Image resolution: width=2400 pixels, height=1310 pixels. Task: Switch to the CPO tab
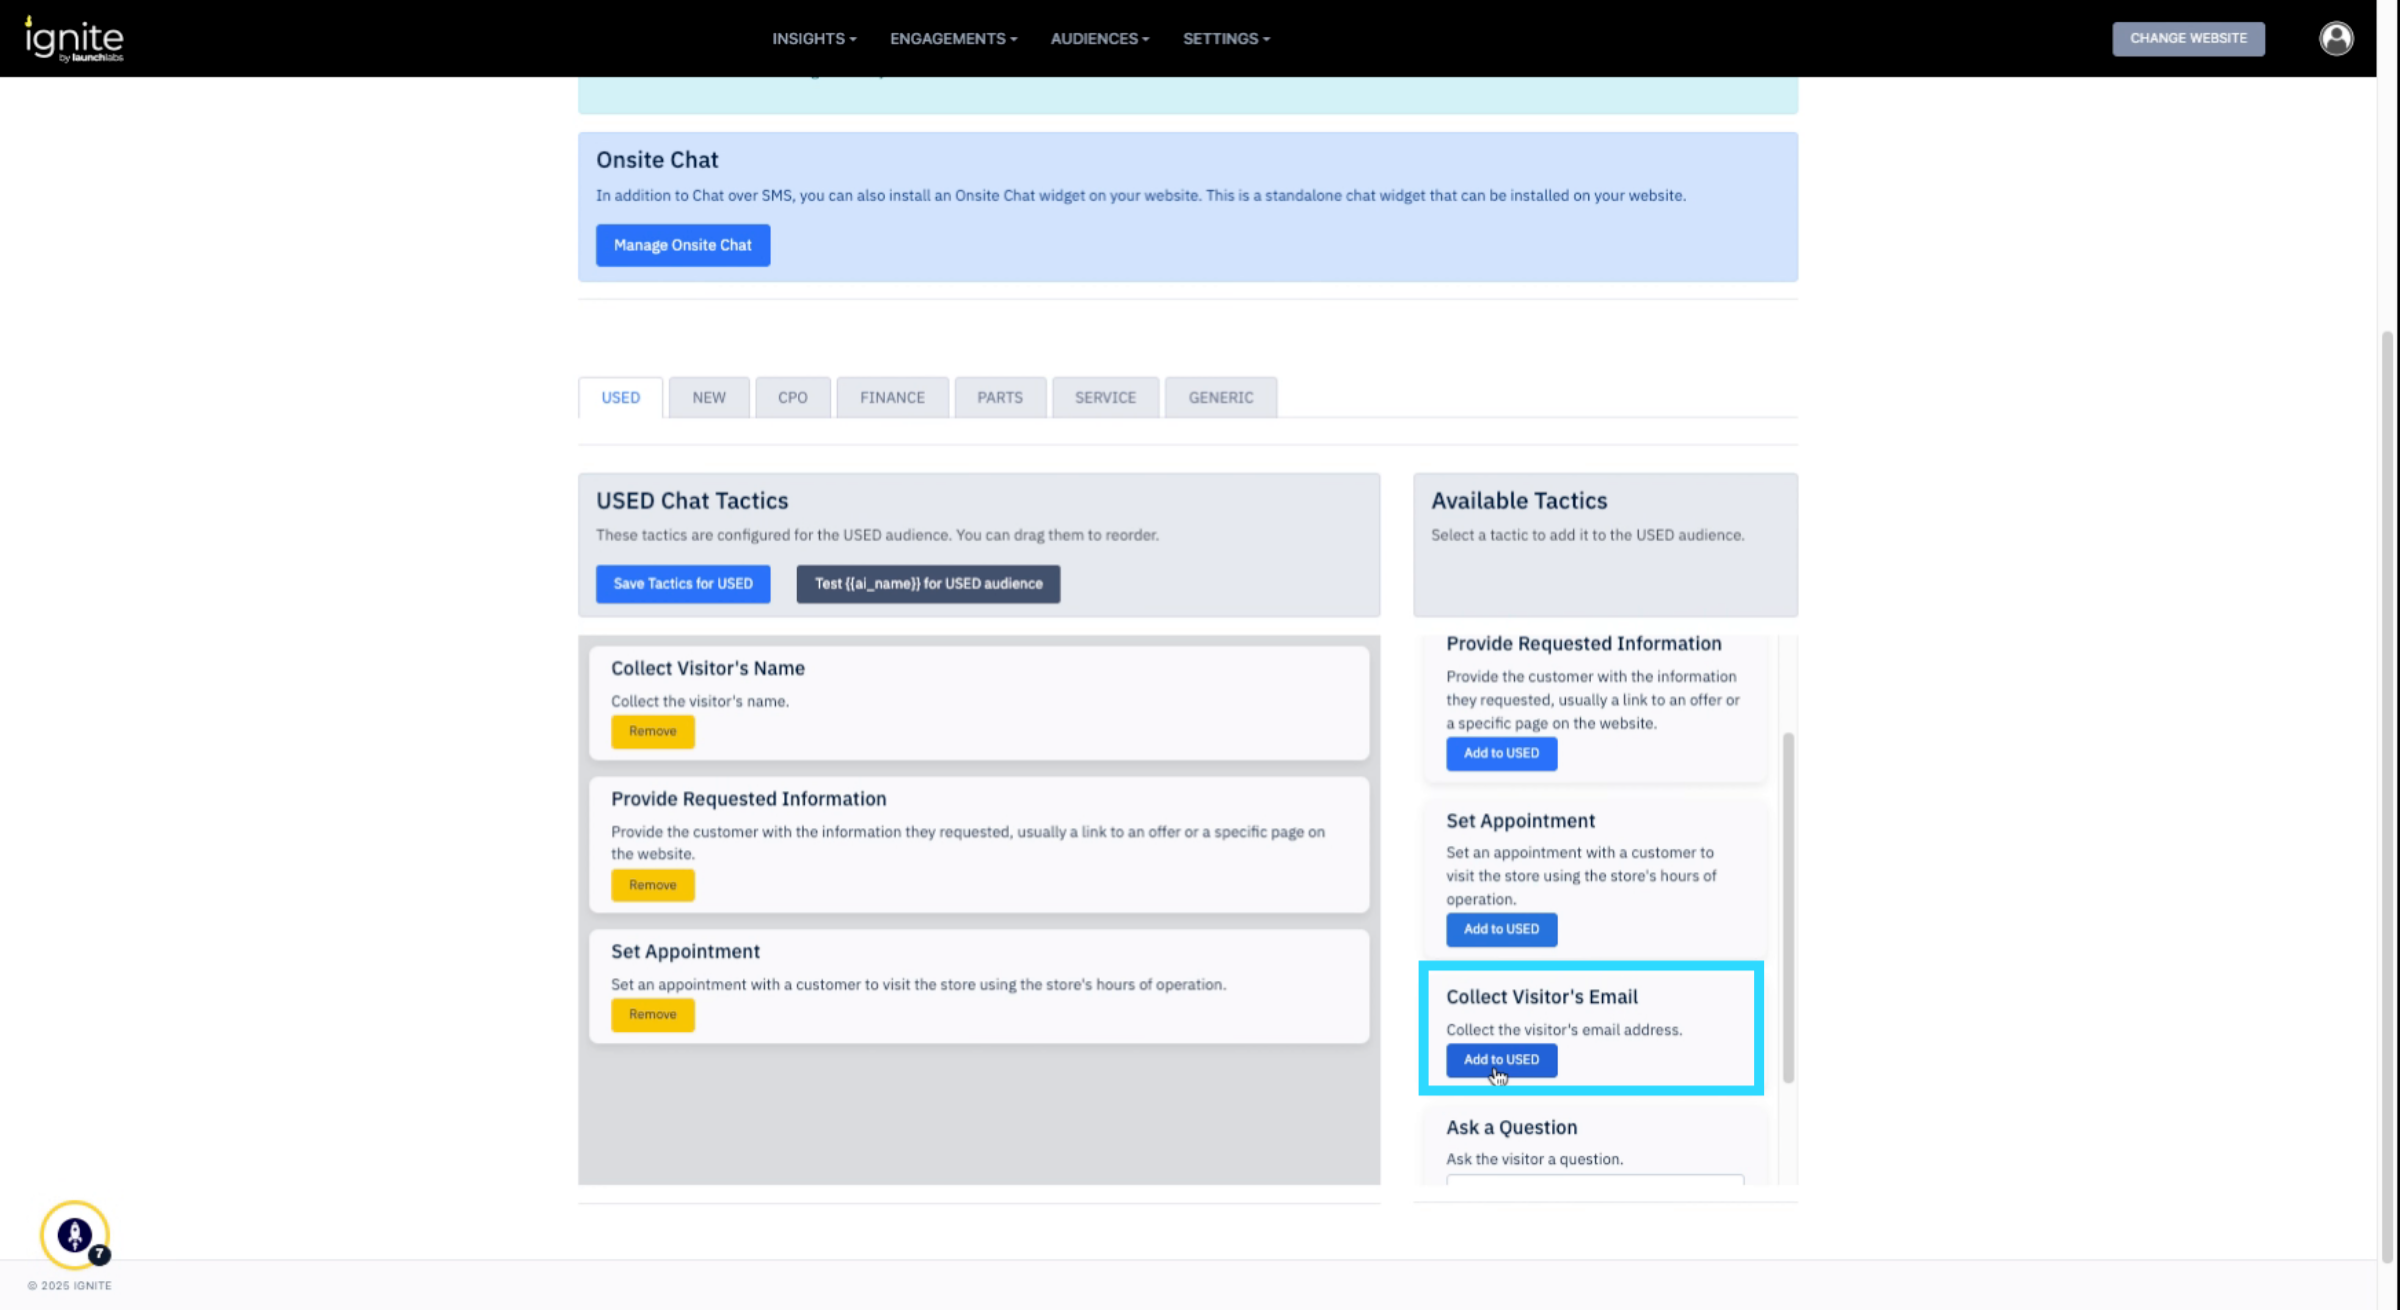[x=792, y=398]
